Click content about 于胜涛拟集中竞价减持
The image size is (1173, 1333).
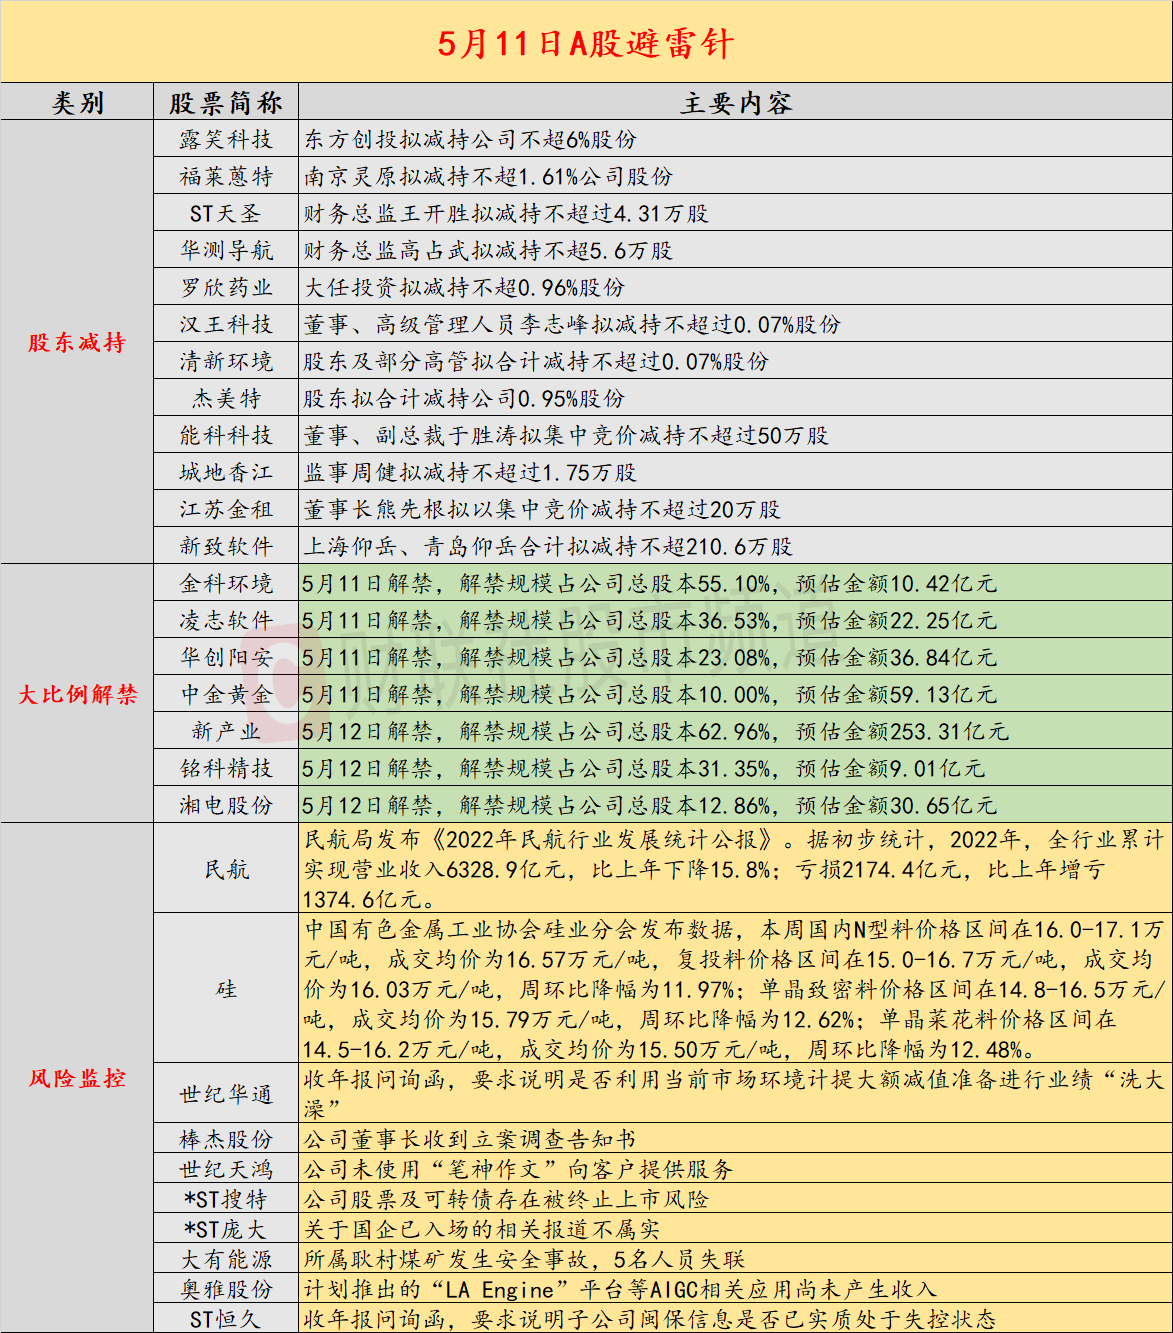pyautogui.click(x=566, y=435)
